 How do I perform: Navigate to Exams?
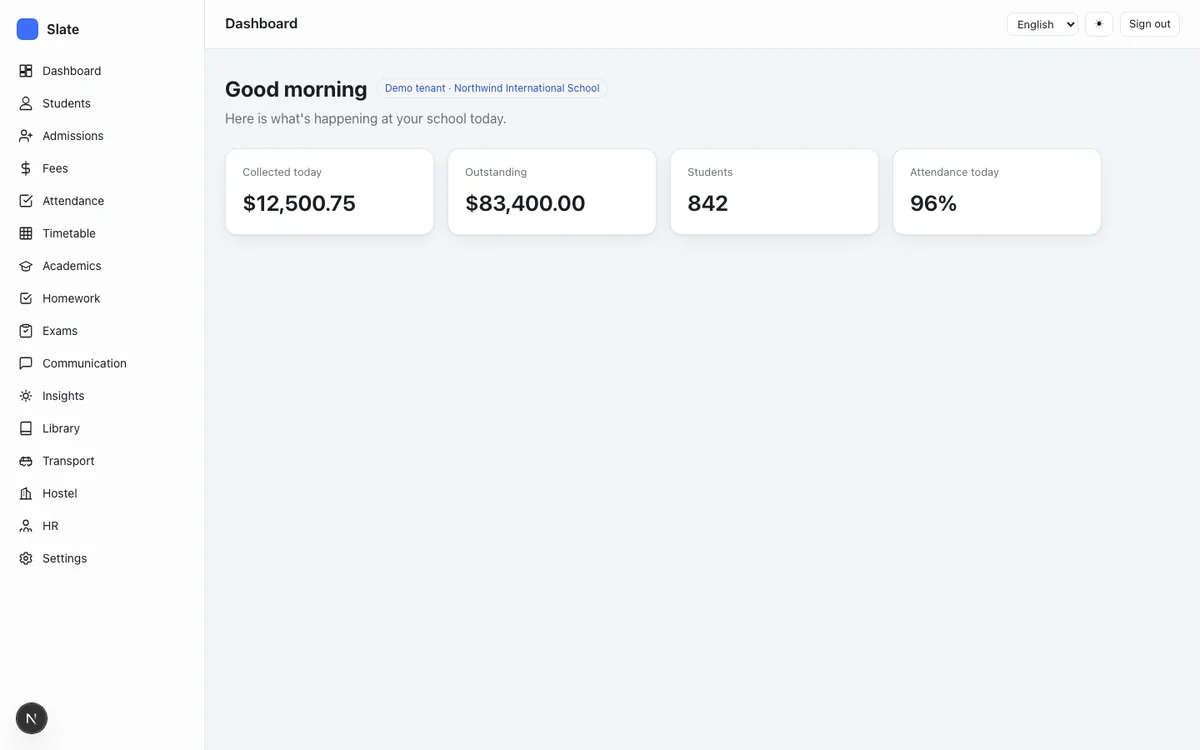(x=60, y=331)
